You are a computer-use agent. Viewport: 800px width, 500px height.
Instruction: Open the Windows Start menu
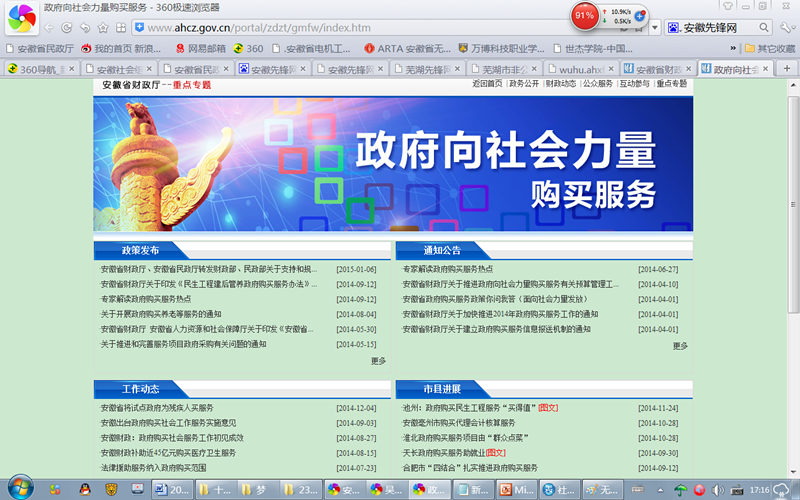tap(20, 488)
